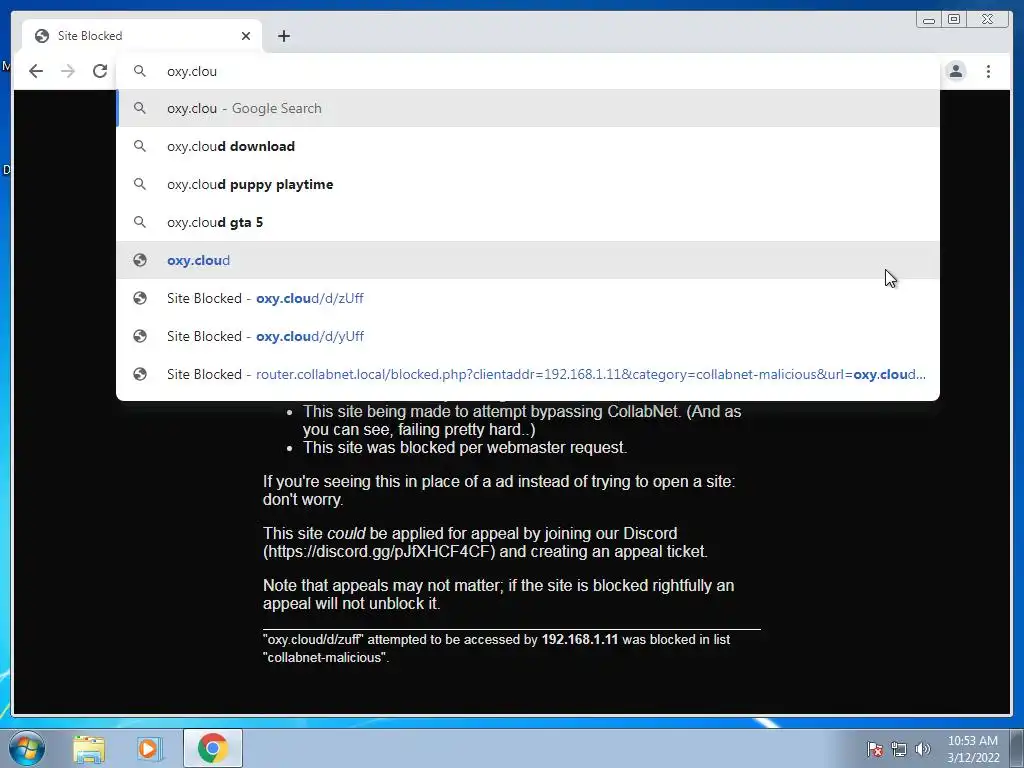The height and width of the screenshot is (768, 1024).
Task: Click 'This site was blocked per webmaster request.'
Action: (x=465, y=447)
